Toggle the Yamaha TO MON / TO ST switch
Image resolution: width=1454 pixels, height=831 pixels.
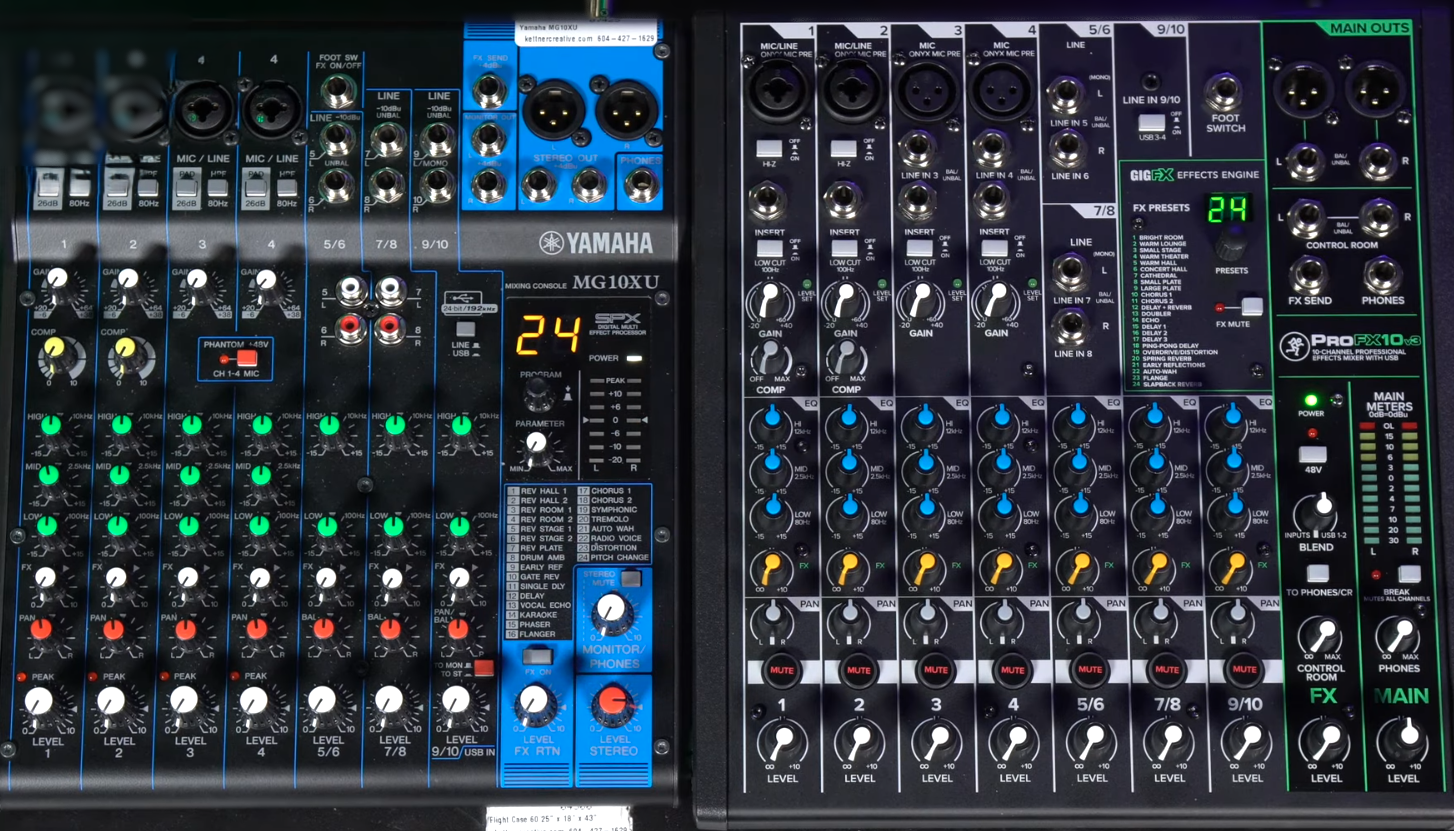(x=484, y=667)
